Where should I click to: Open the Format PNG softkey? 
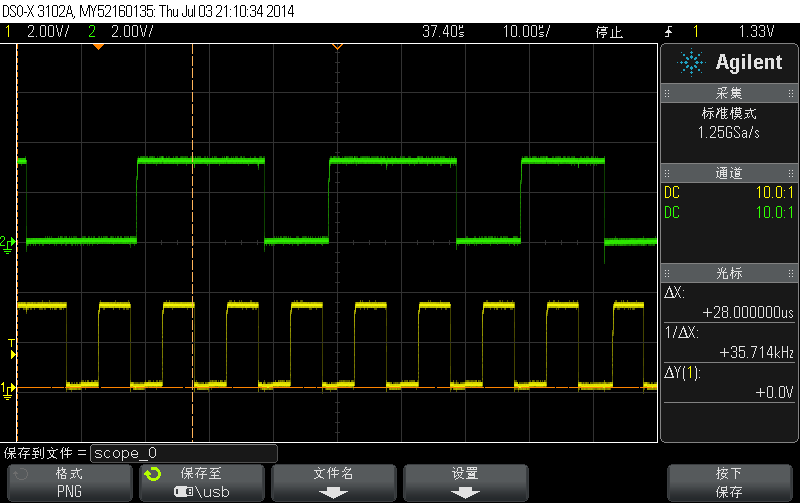[70, 483]
